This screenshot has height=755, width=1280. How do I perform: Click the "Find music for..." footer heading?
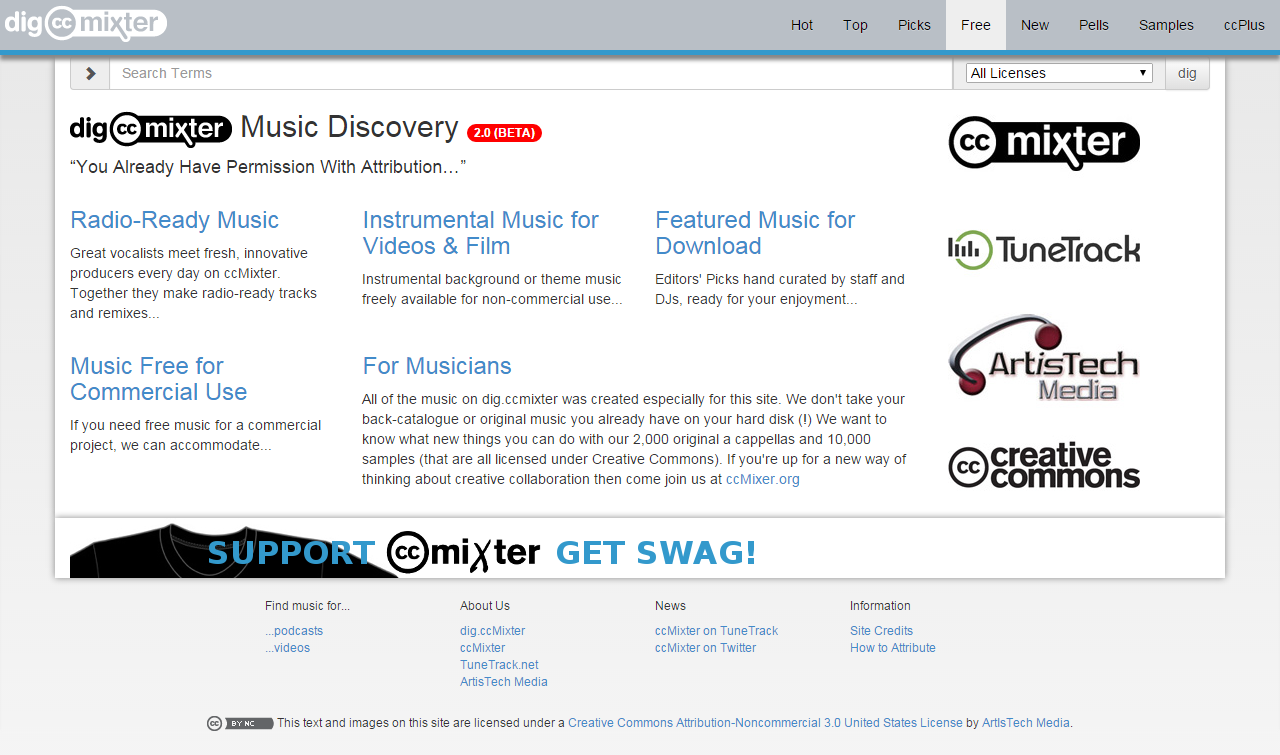pos(307,606)
